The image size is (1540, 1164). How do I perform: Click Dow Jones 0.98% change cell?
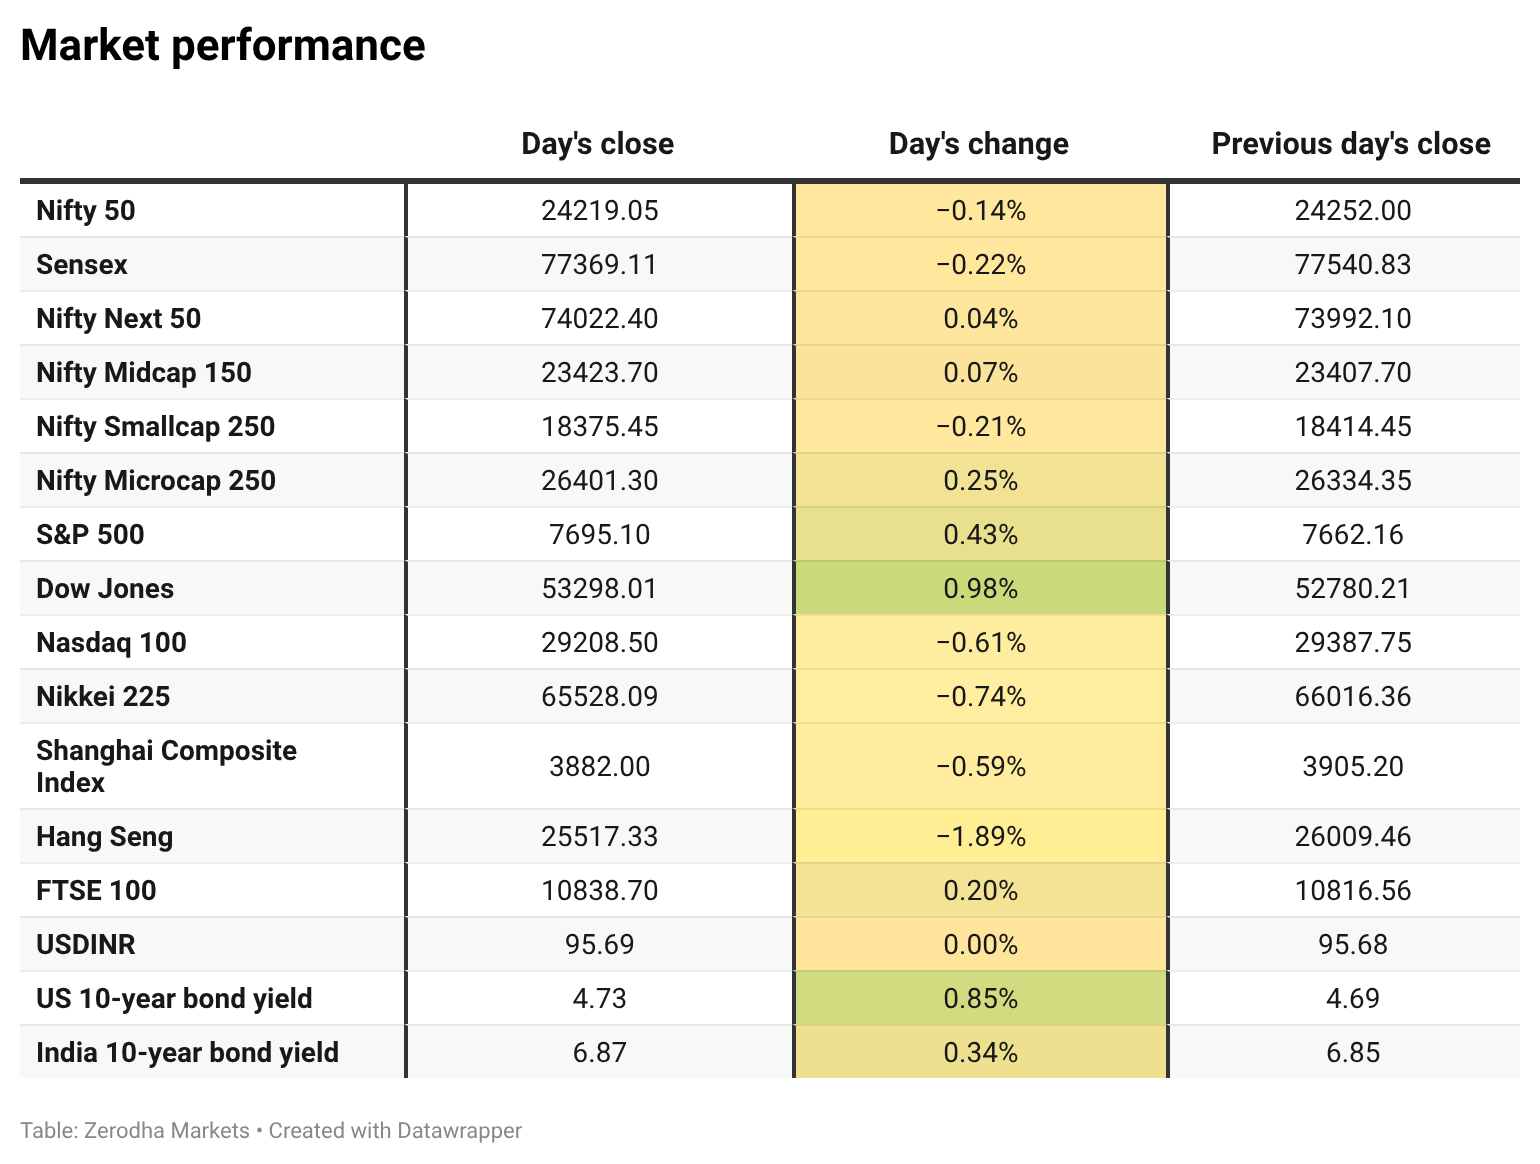pos(981,588)
